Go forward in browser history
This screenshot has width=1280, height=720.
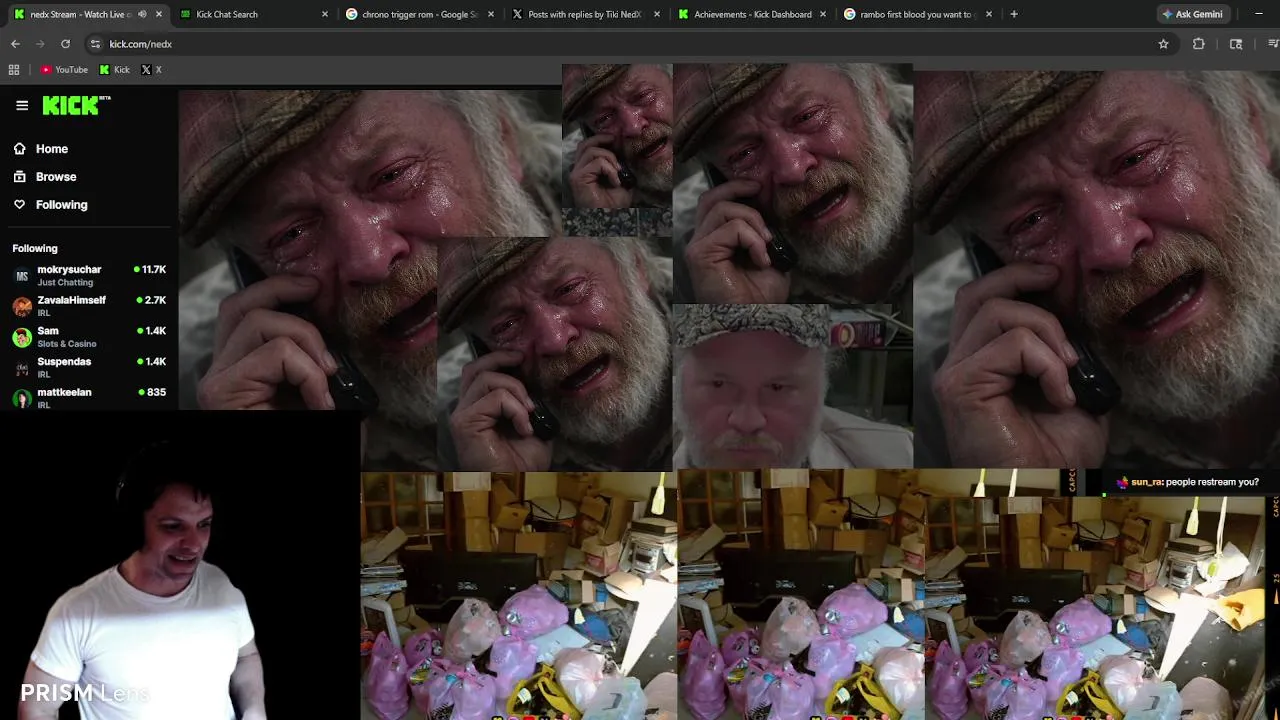click(x=40, y=44)
